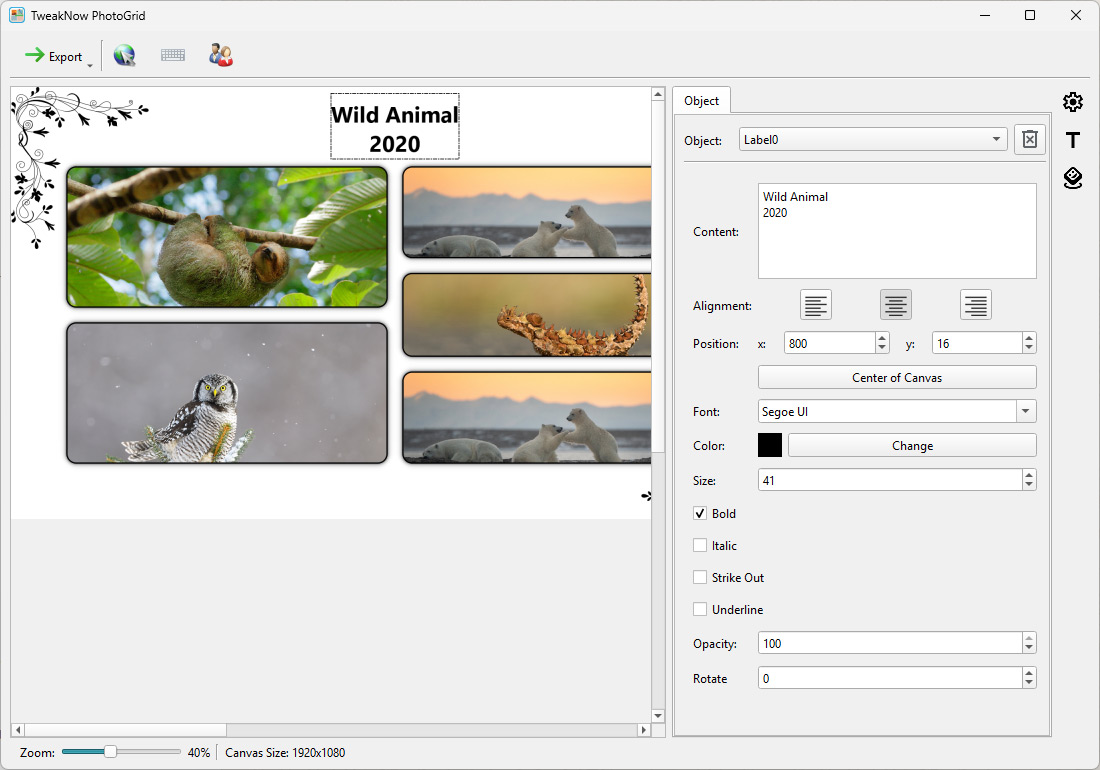
Task: Click the users toolbar icon
Action: point(220,55)
